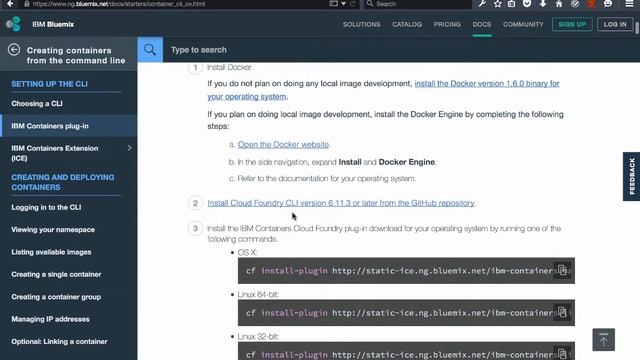The image size is (640, 360).
Task: Click the OS X cf install-plugin code block
Action: [406, 270]
